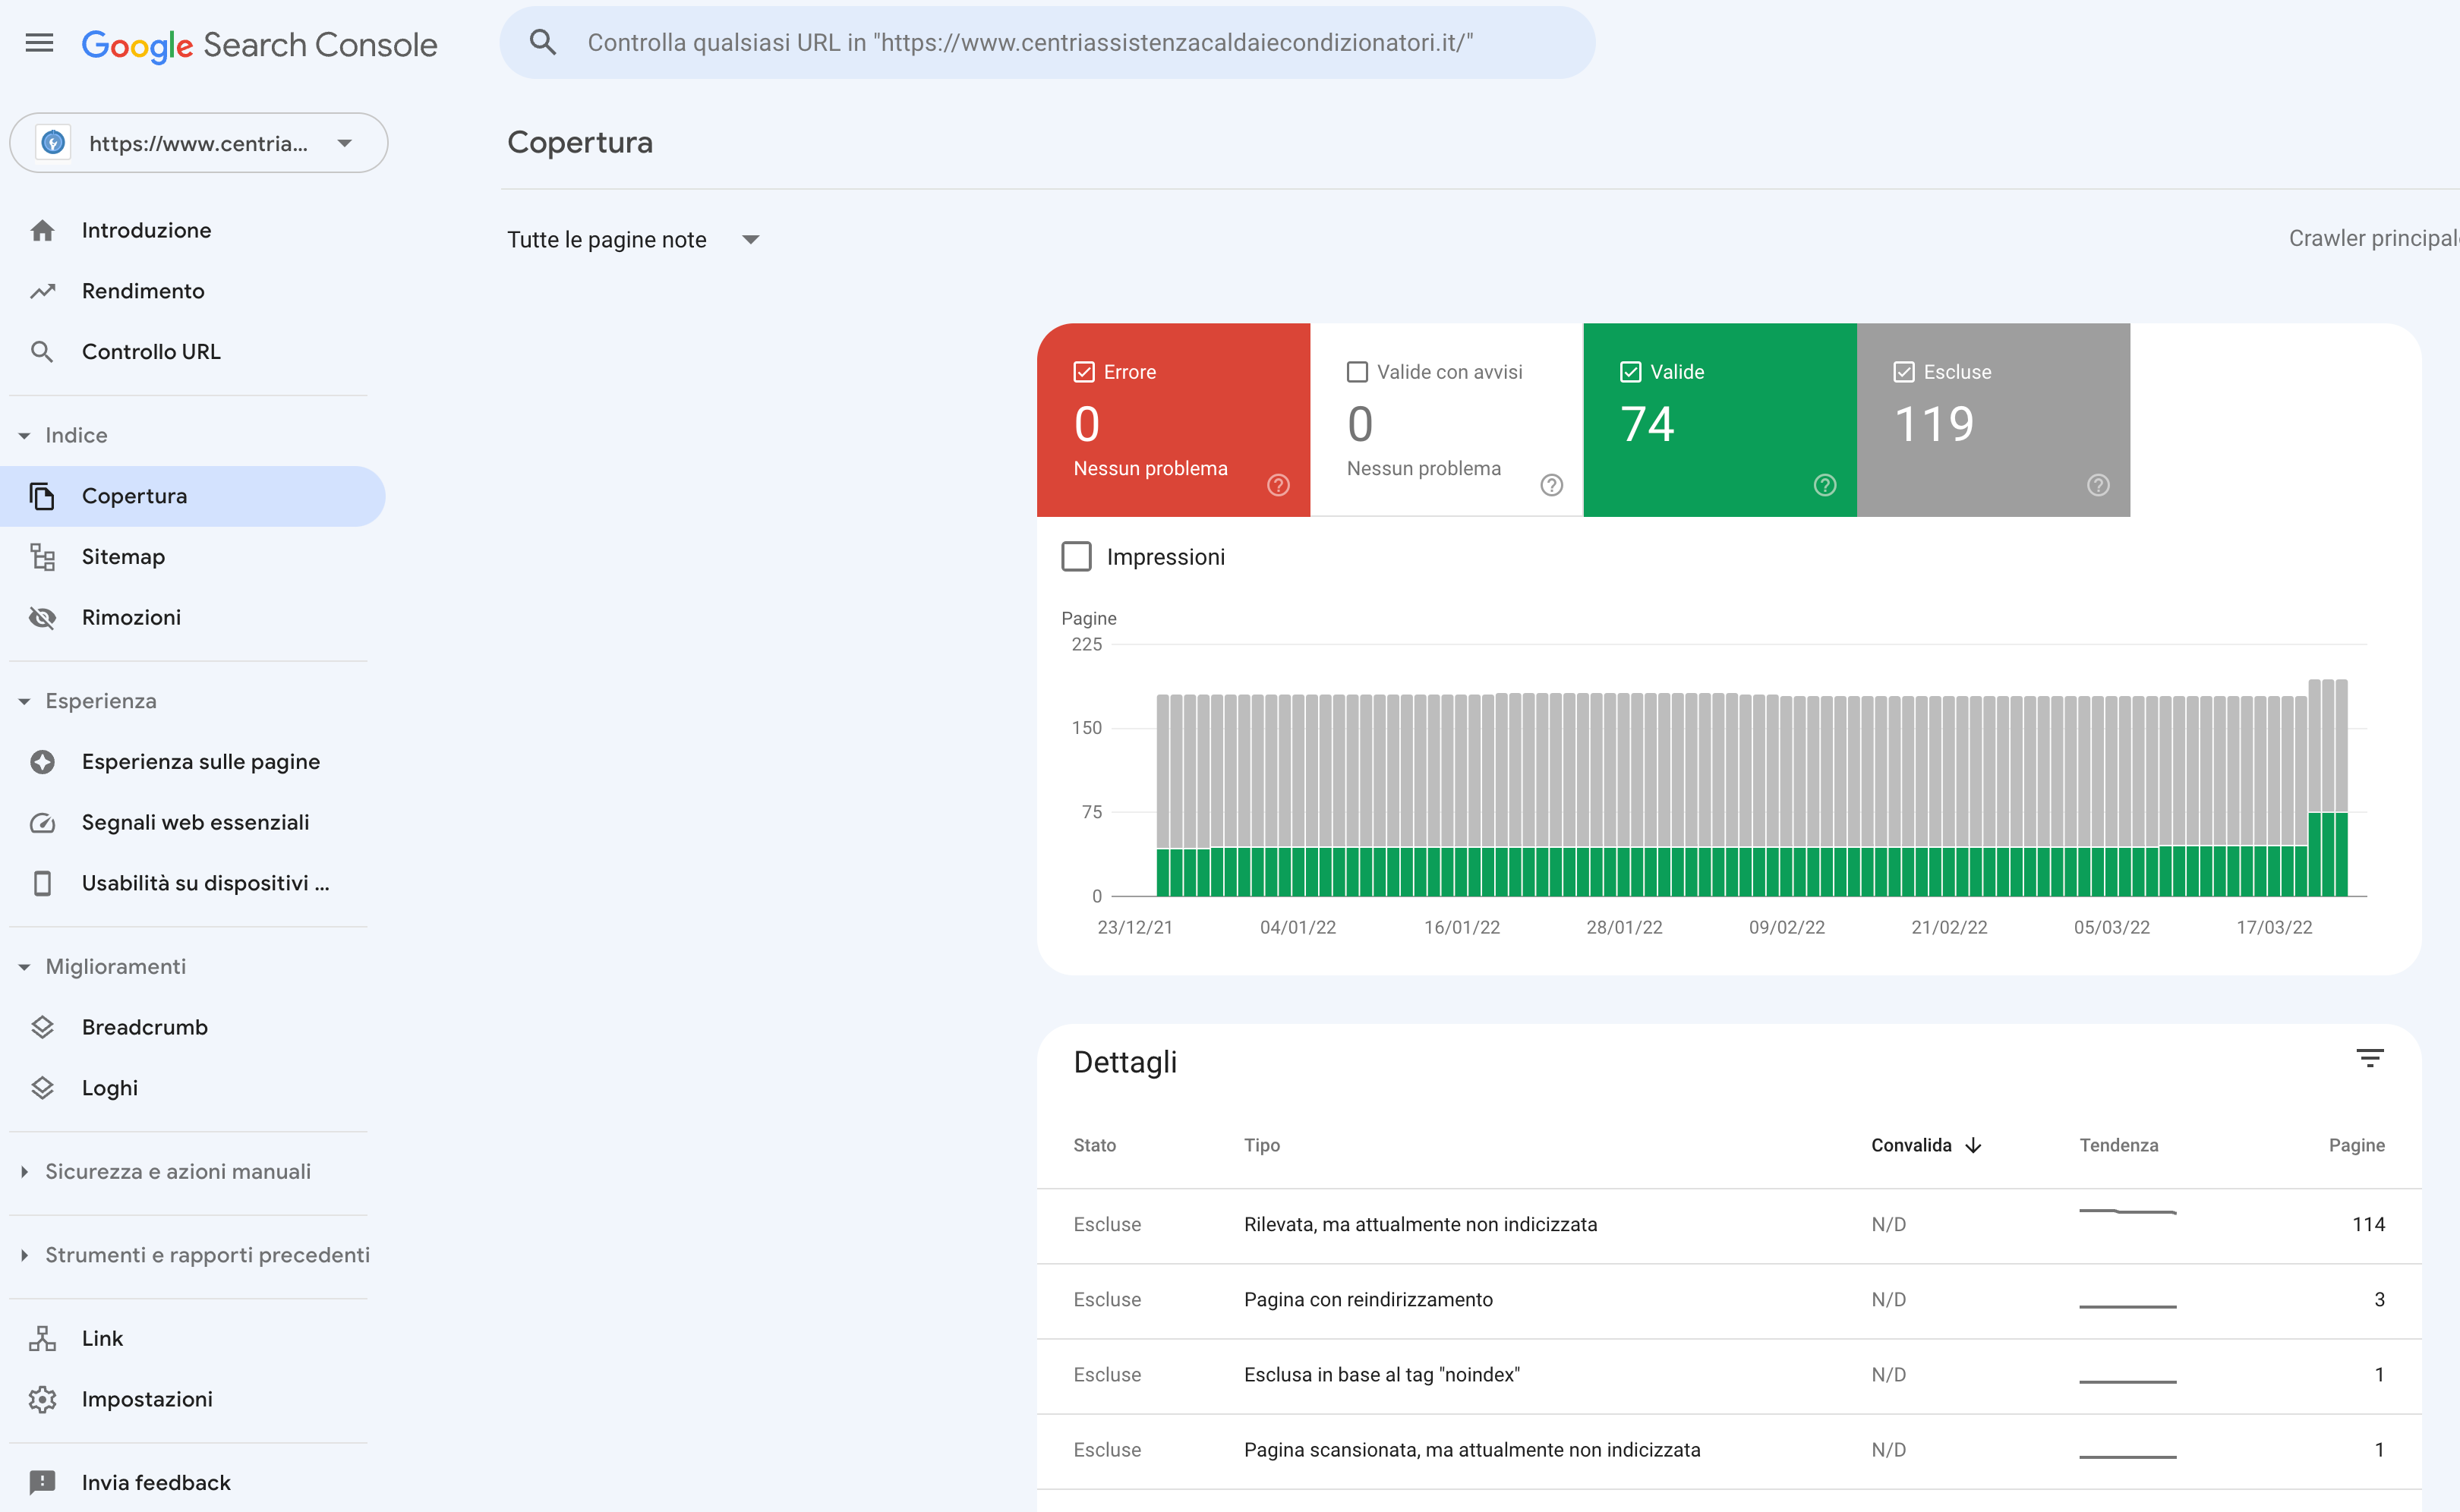This screenshot has height=1512, width=2460.
Task: Open the Breadcrumb enhancements report
Action: click(x=144, y=1027)
